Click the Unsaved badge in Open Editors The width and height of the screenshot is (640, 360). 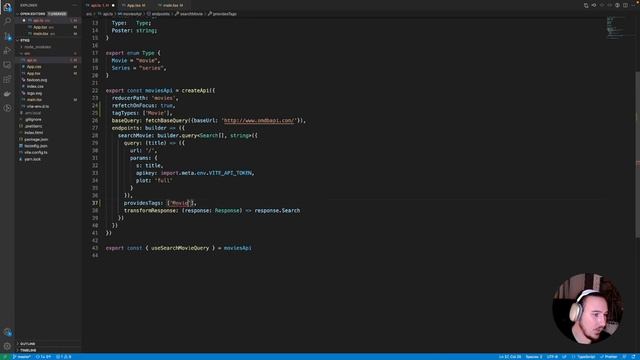click(x=57, y=13)
